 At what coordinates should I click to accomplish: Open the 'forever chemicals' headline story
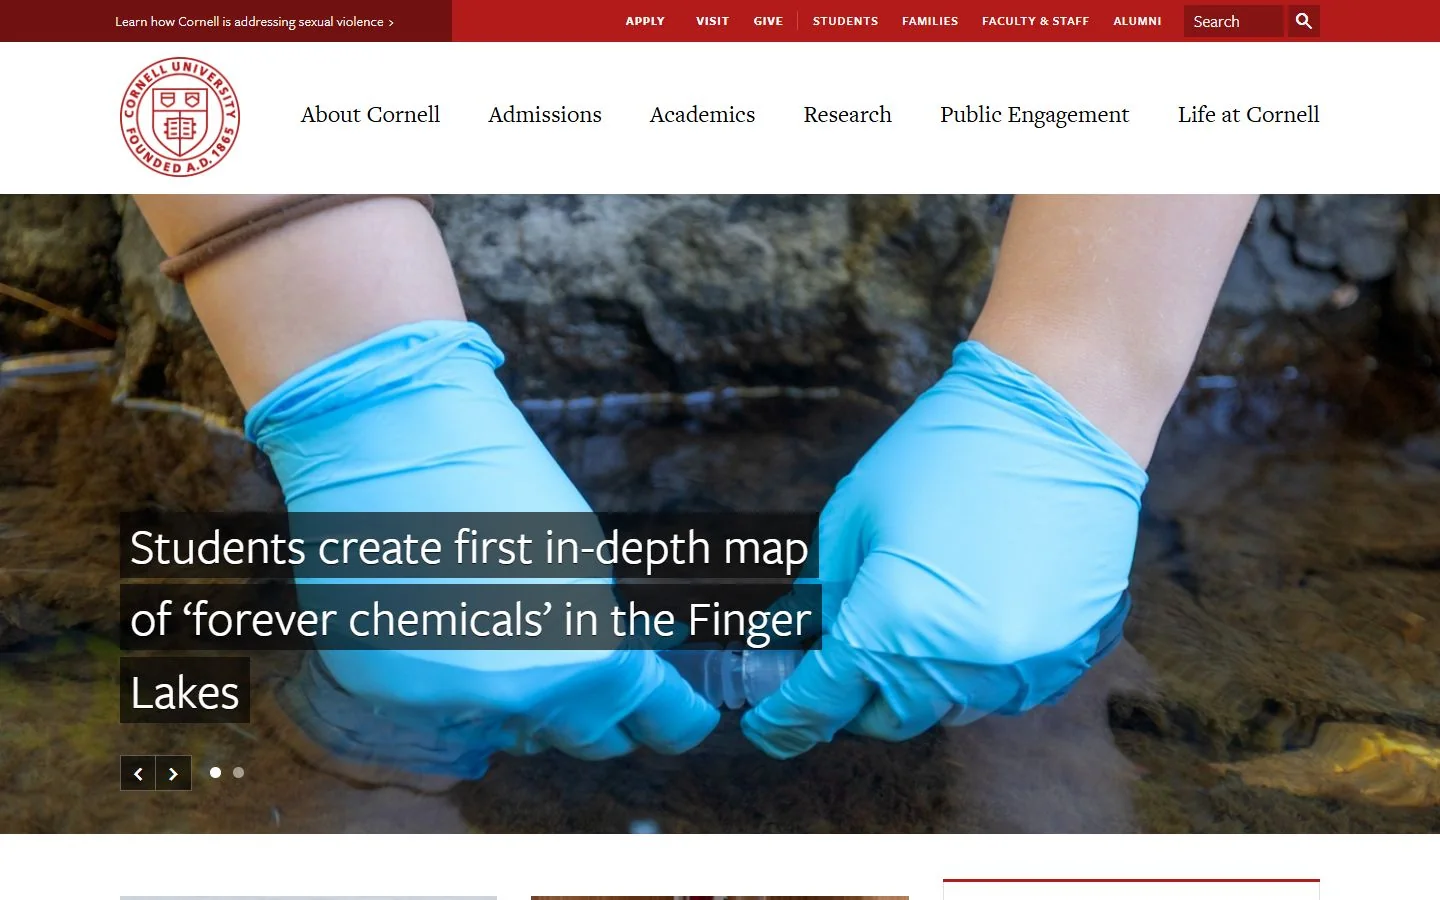coord(470,618)
